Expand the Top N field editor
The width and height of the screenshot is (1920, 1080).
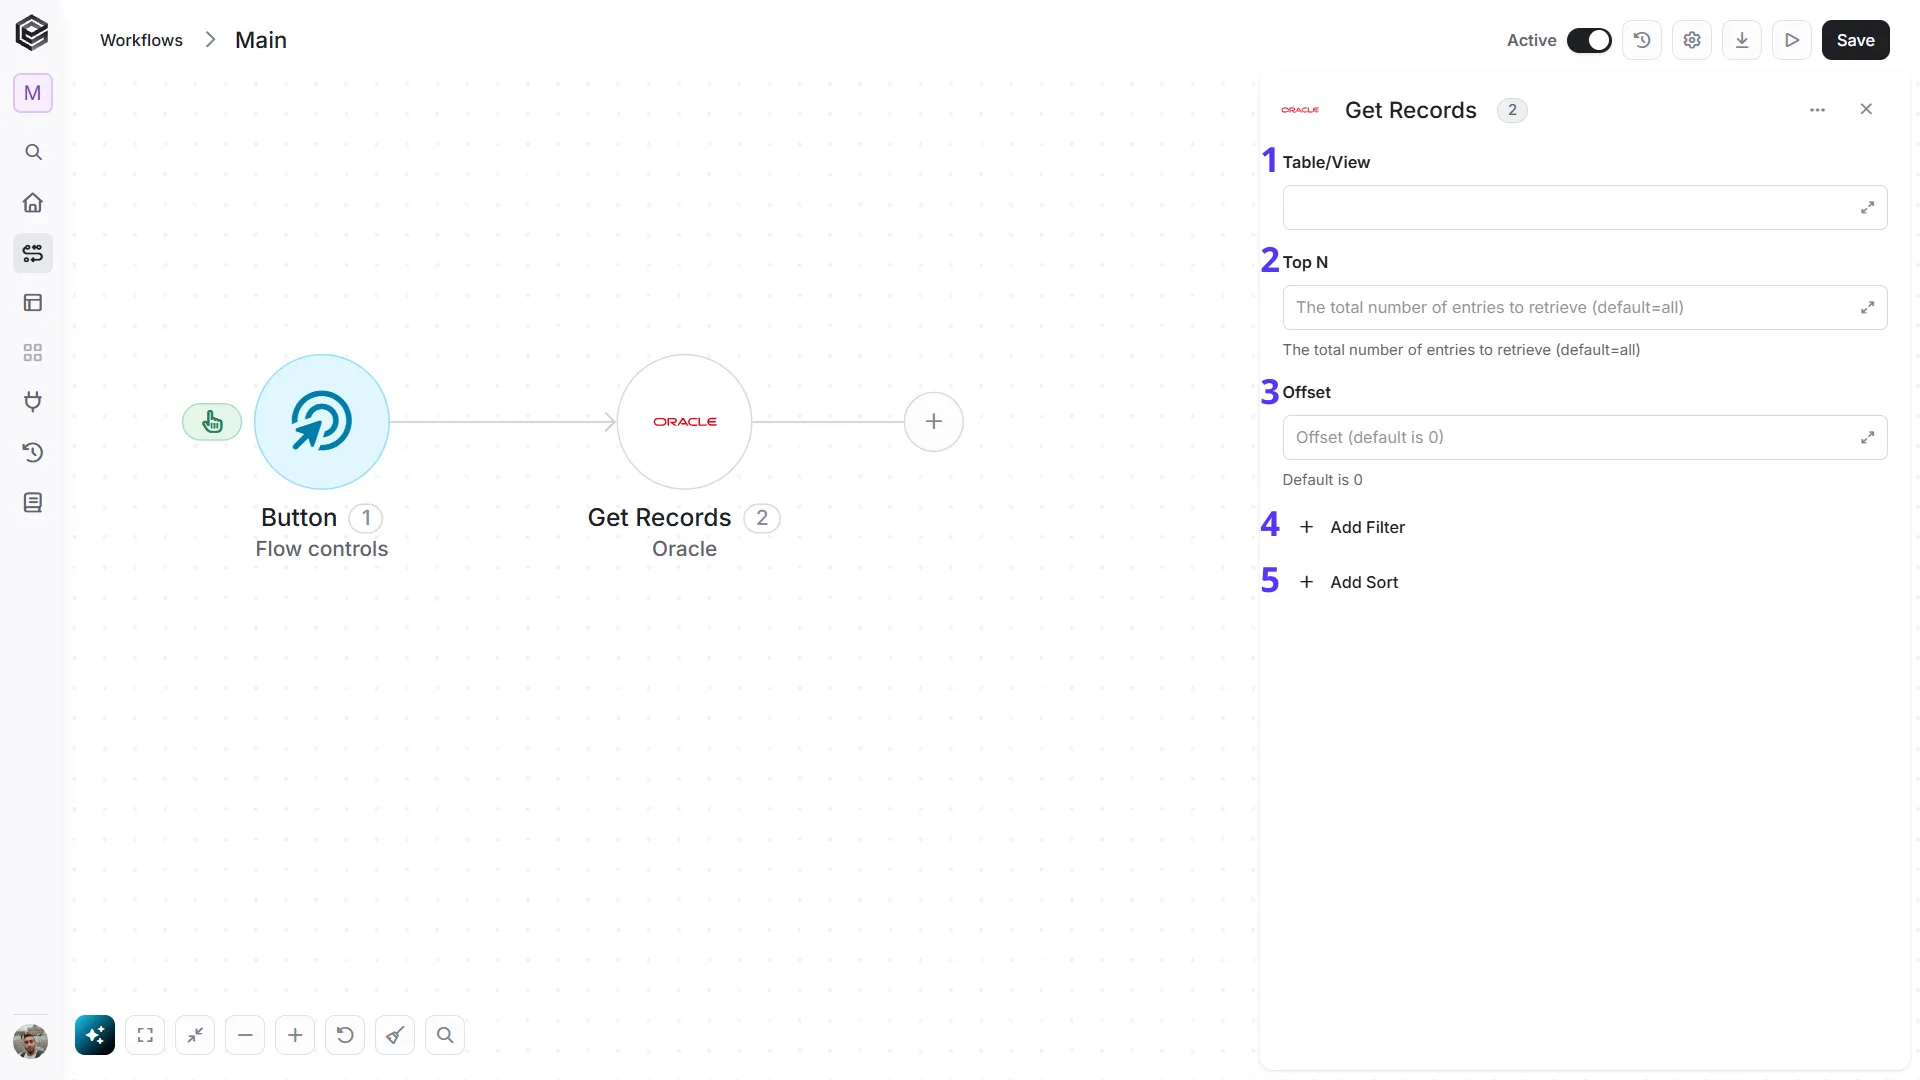point(1867,308)
